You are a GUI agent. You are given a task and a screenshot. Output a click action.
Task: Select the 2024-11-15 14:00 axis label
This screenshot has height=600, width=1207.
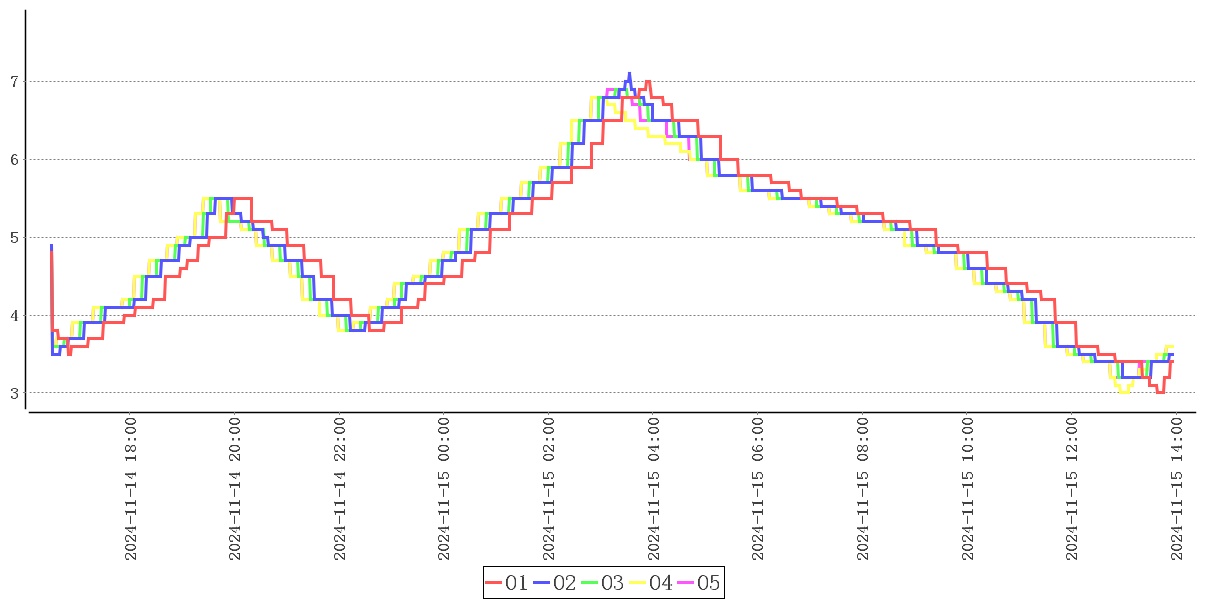point(1176,489)
